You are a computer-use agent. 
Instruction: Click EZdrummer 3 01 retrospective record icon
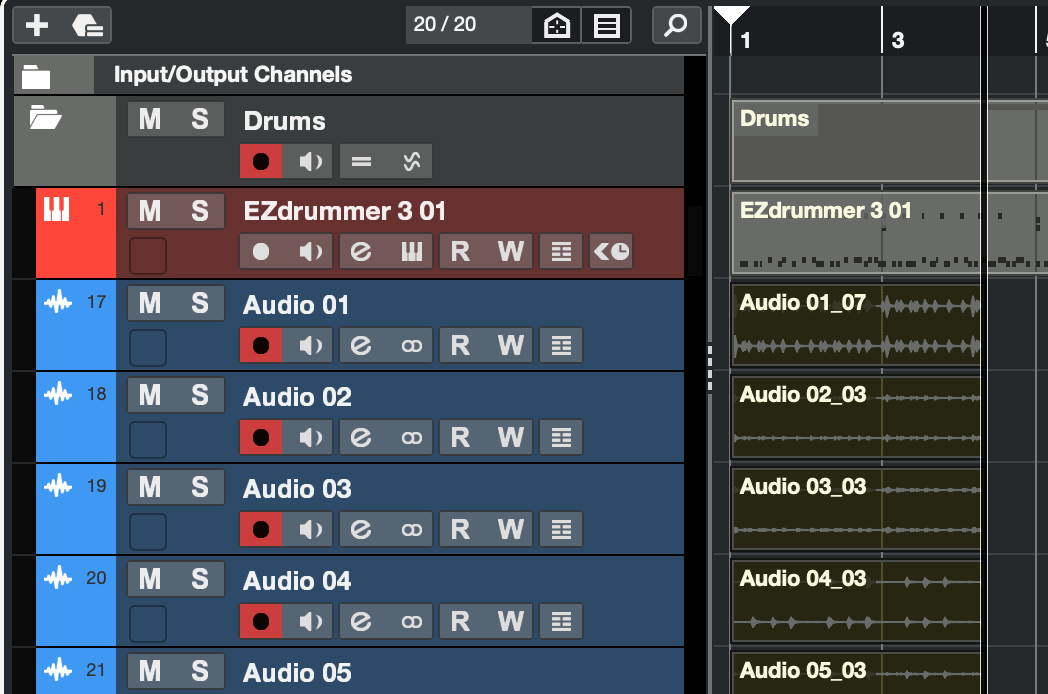tap(611, 252)
